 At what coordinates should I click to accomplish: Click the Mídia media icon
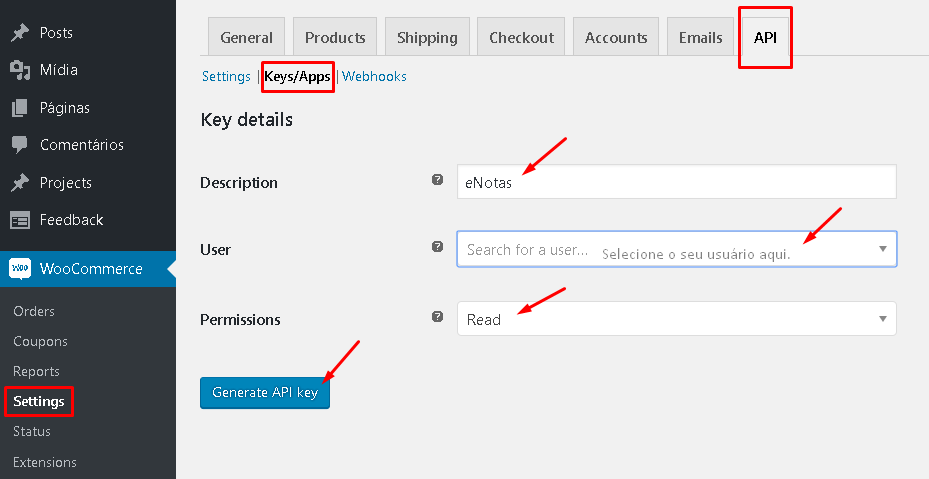click(20, 70)
